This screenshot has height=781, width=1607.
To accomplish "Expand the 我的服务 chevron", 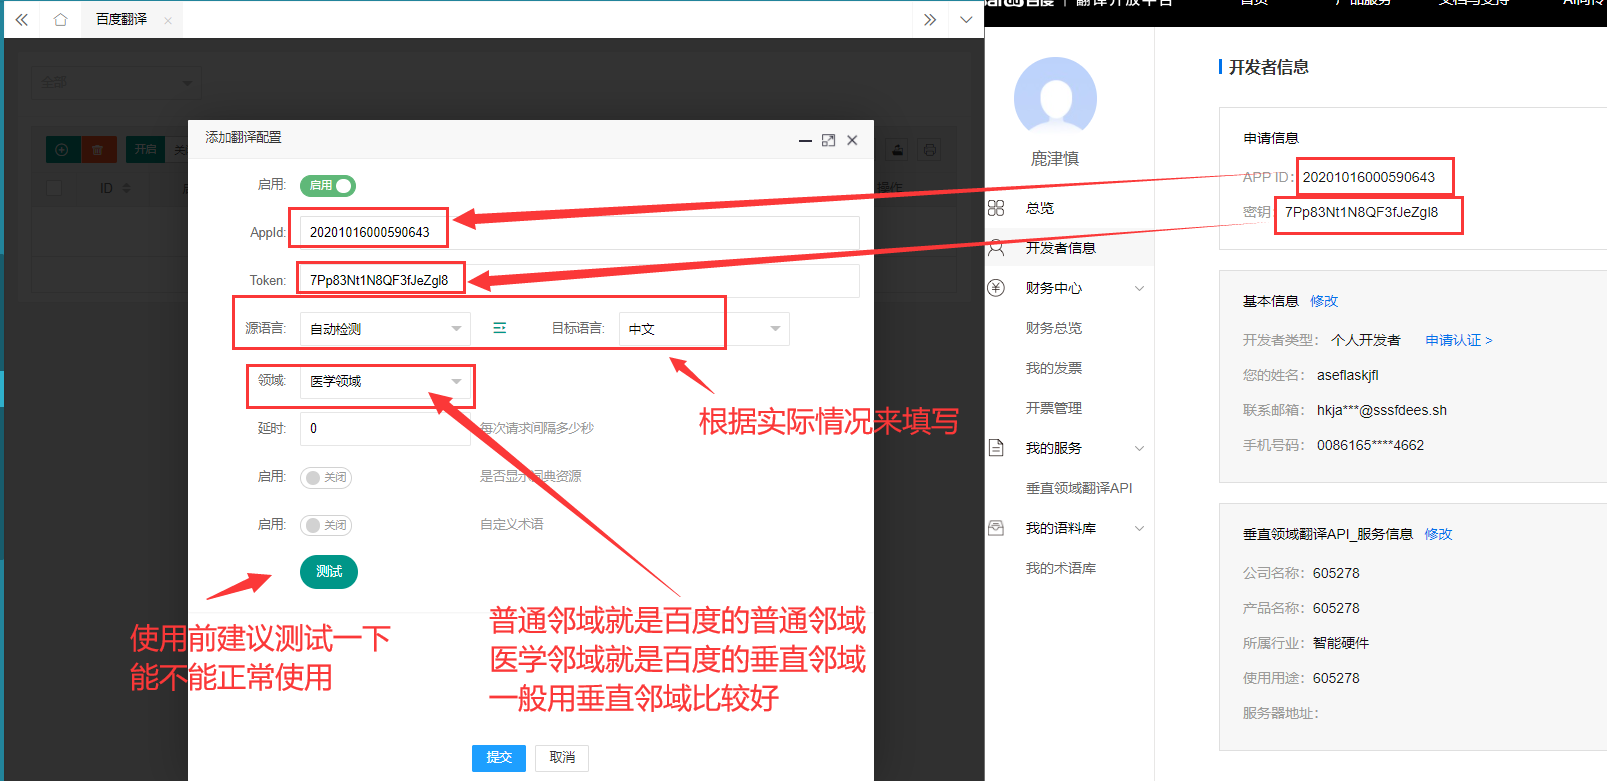I will (1139, 448).
